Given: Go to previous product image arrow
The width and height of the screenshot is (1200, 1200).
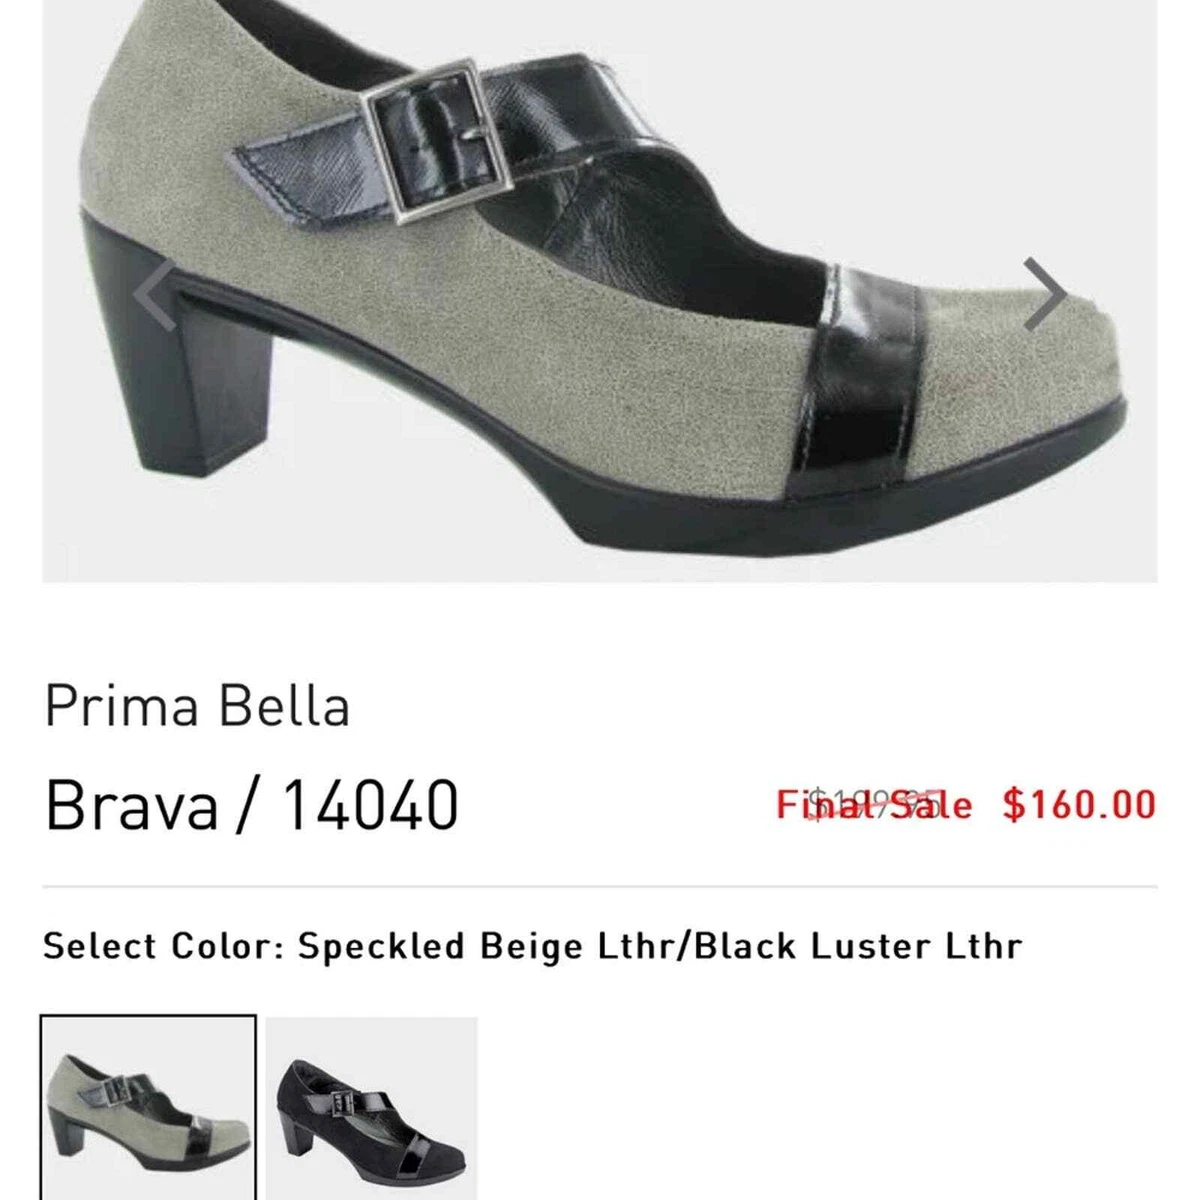Looking at the screenshot, I should (157, 294).
